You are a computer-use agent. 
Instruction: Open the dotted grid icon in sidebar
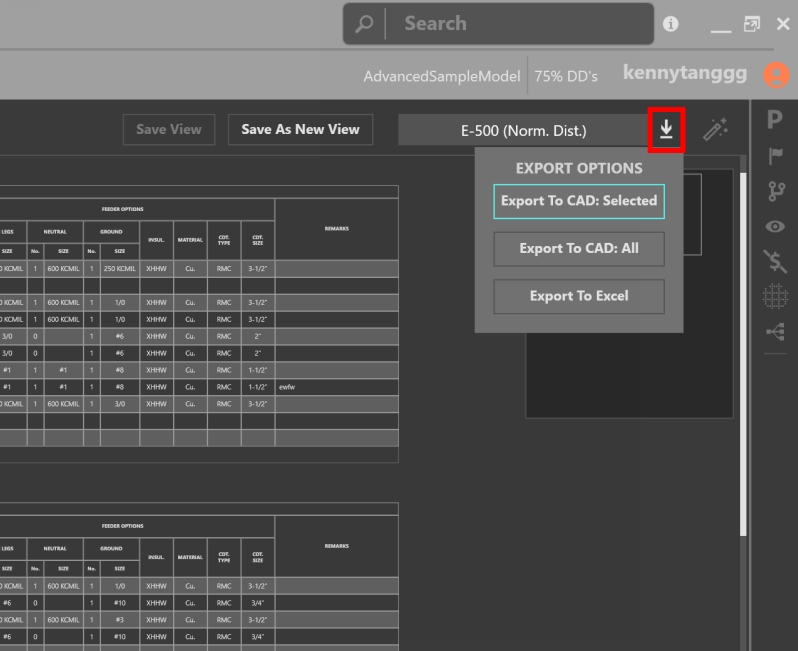click(775, 296)
